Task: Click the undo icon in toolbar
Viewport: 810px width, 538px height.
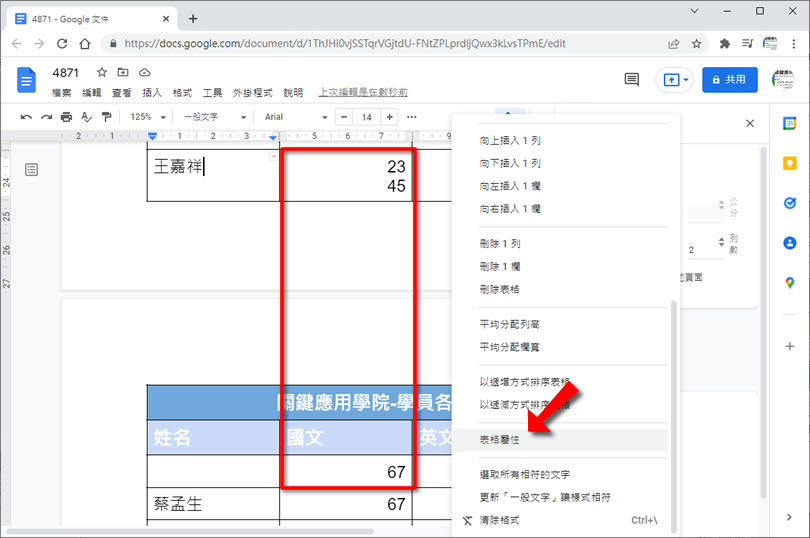Action: pyautogui.click(x=26, y=117)
